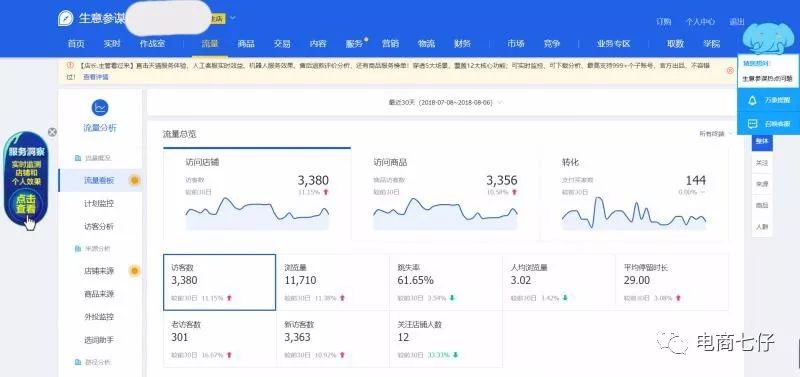Screen dimensions: 800x377
Task: Select the 浏览量 11,710 metric tile
Action: click(x=333, y=282)
